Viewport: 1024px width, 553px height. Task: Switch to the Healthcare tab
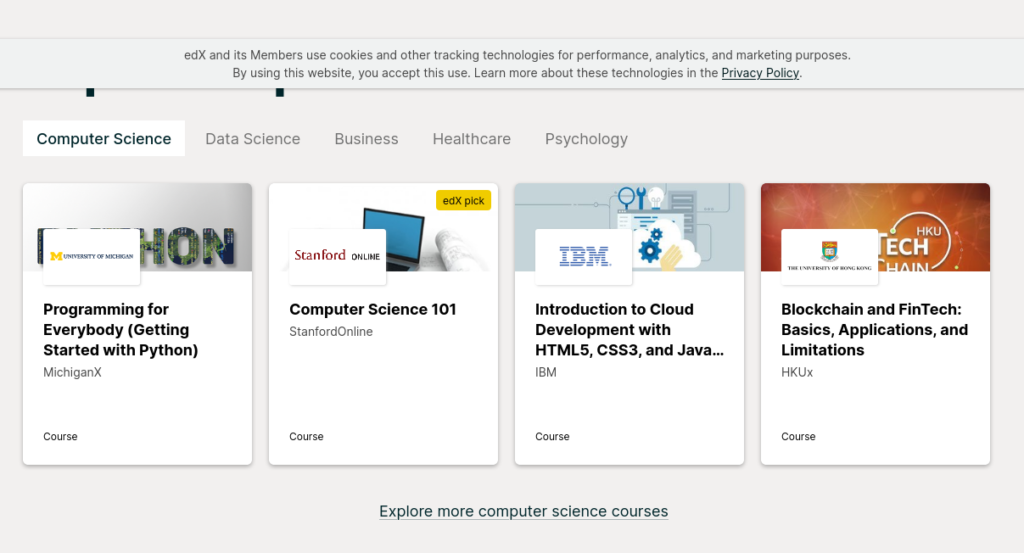click(472, 138)
